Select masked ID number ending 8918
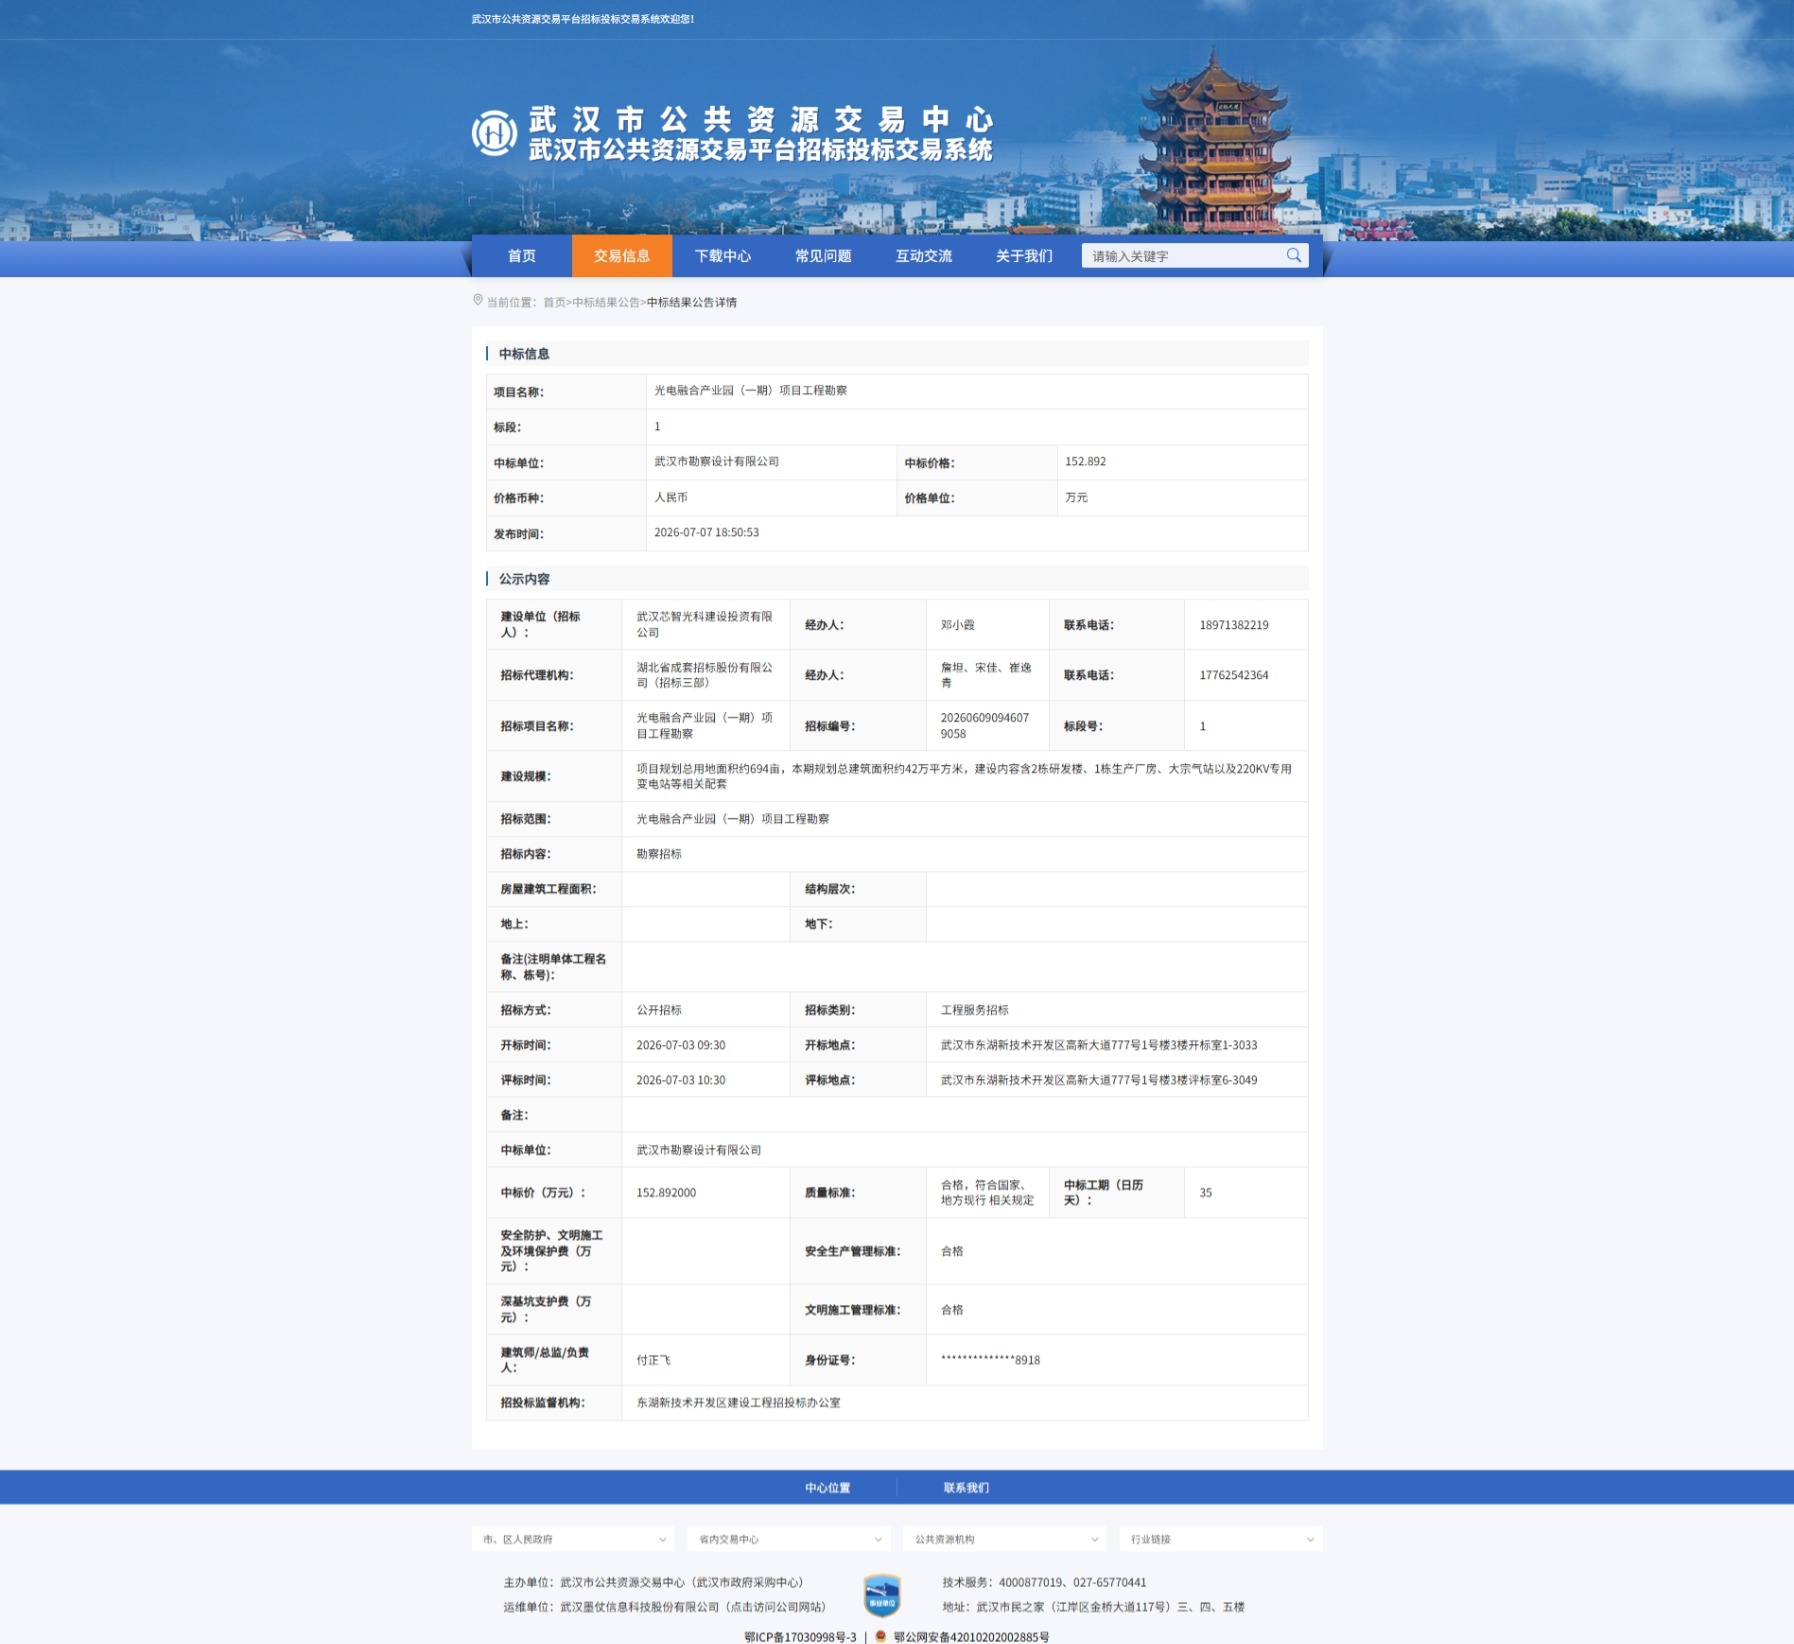The image size is (1794, 1644). tap(990, 1360)
